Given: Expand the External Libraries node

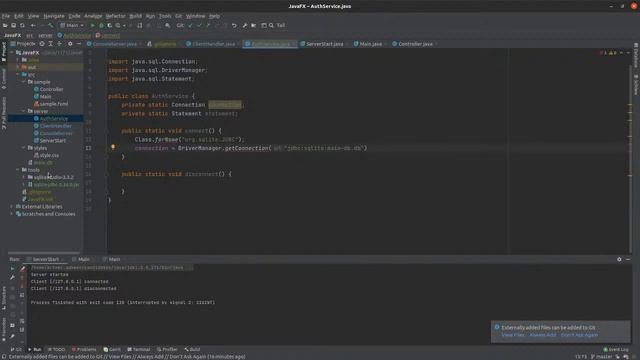Looking at the screenshot, I should coord(12,207).
